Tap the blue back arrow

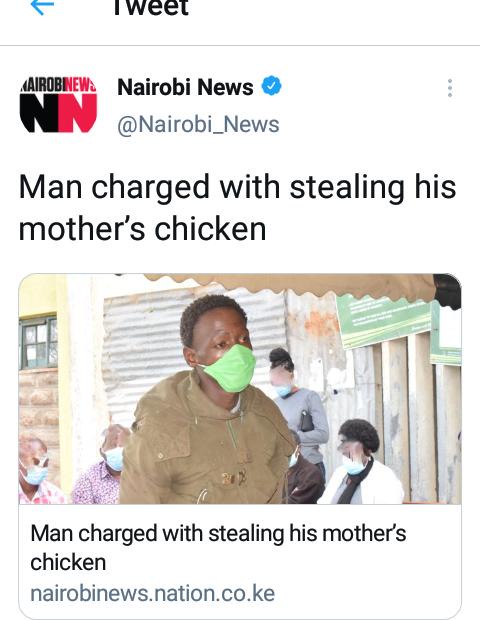(x=42, y=6)
